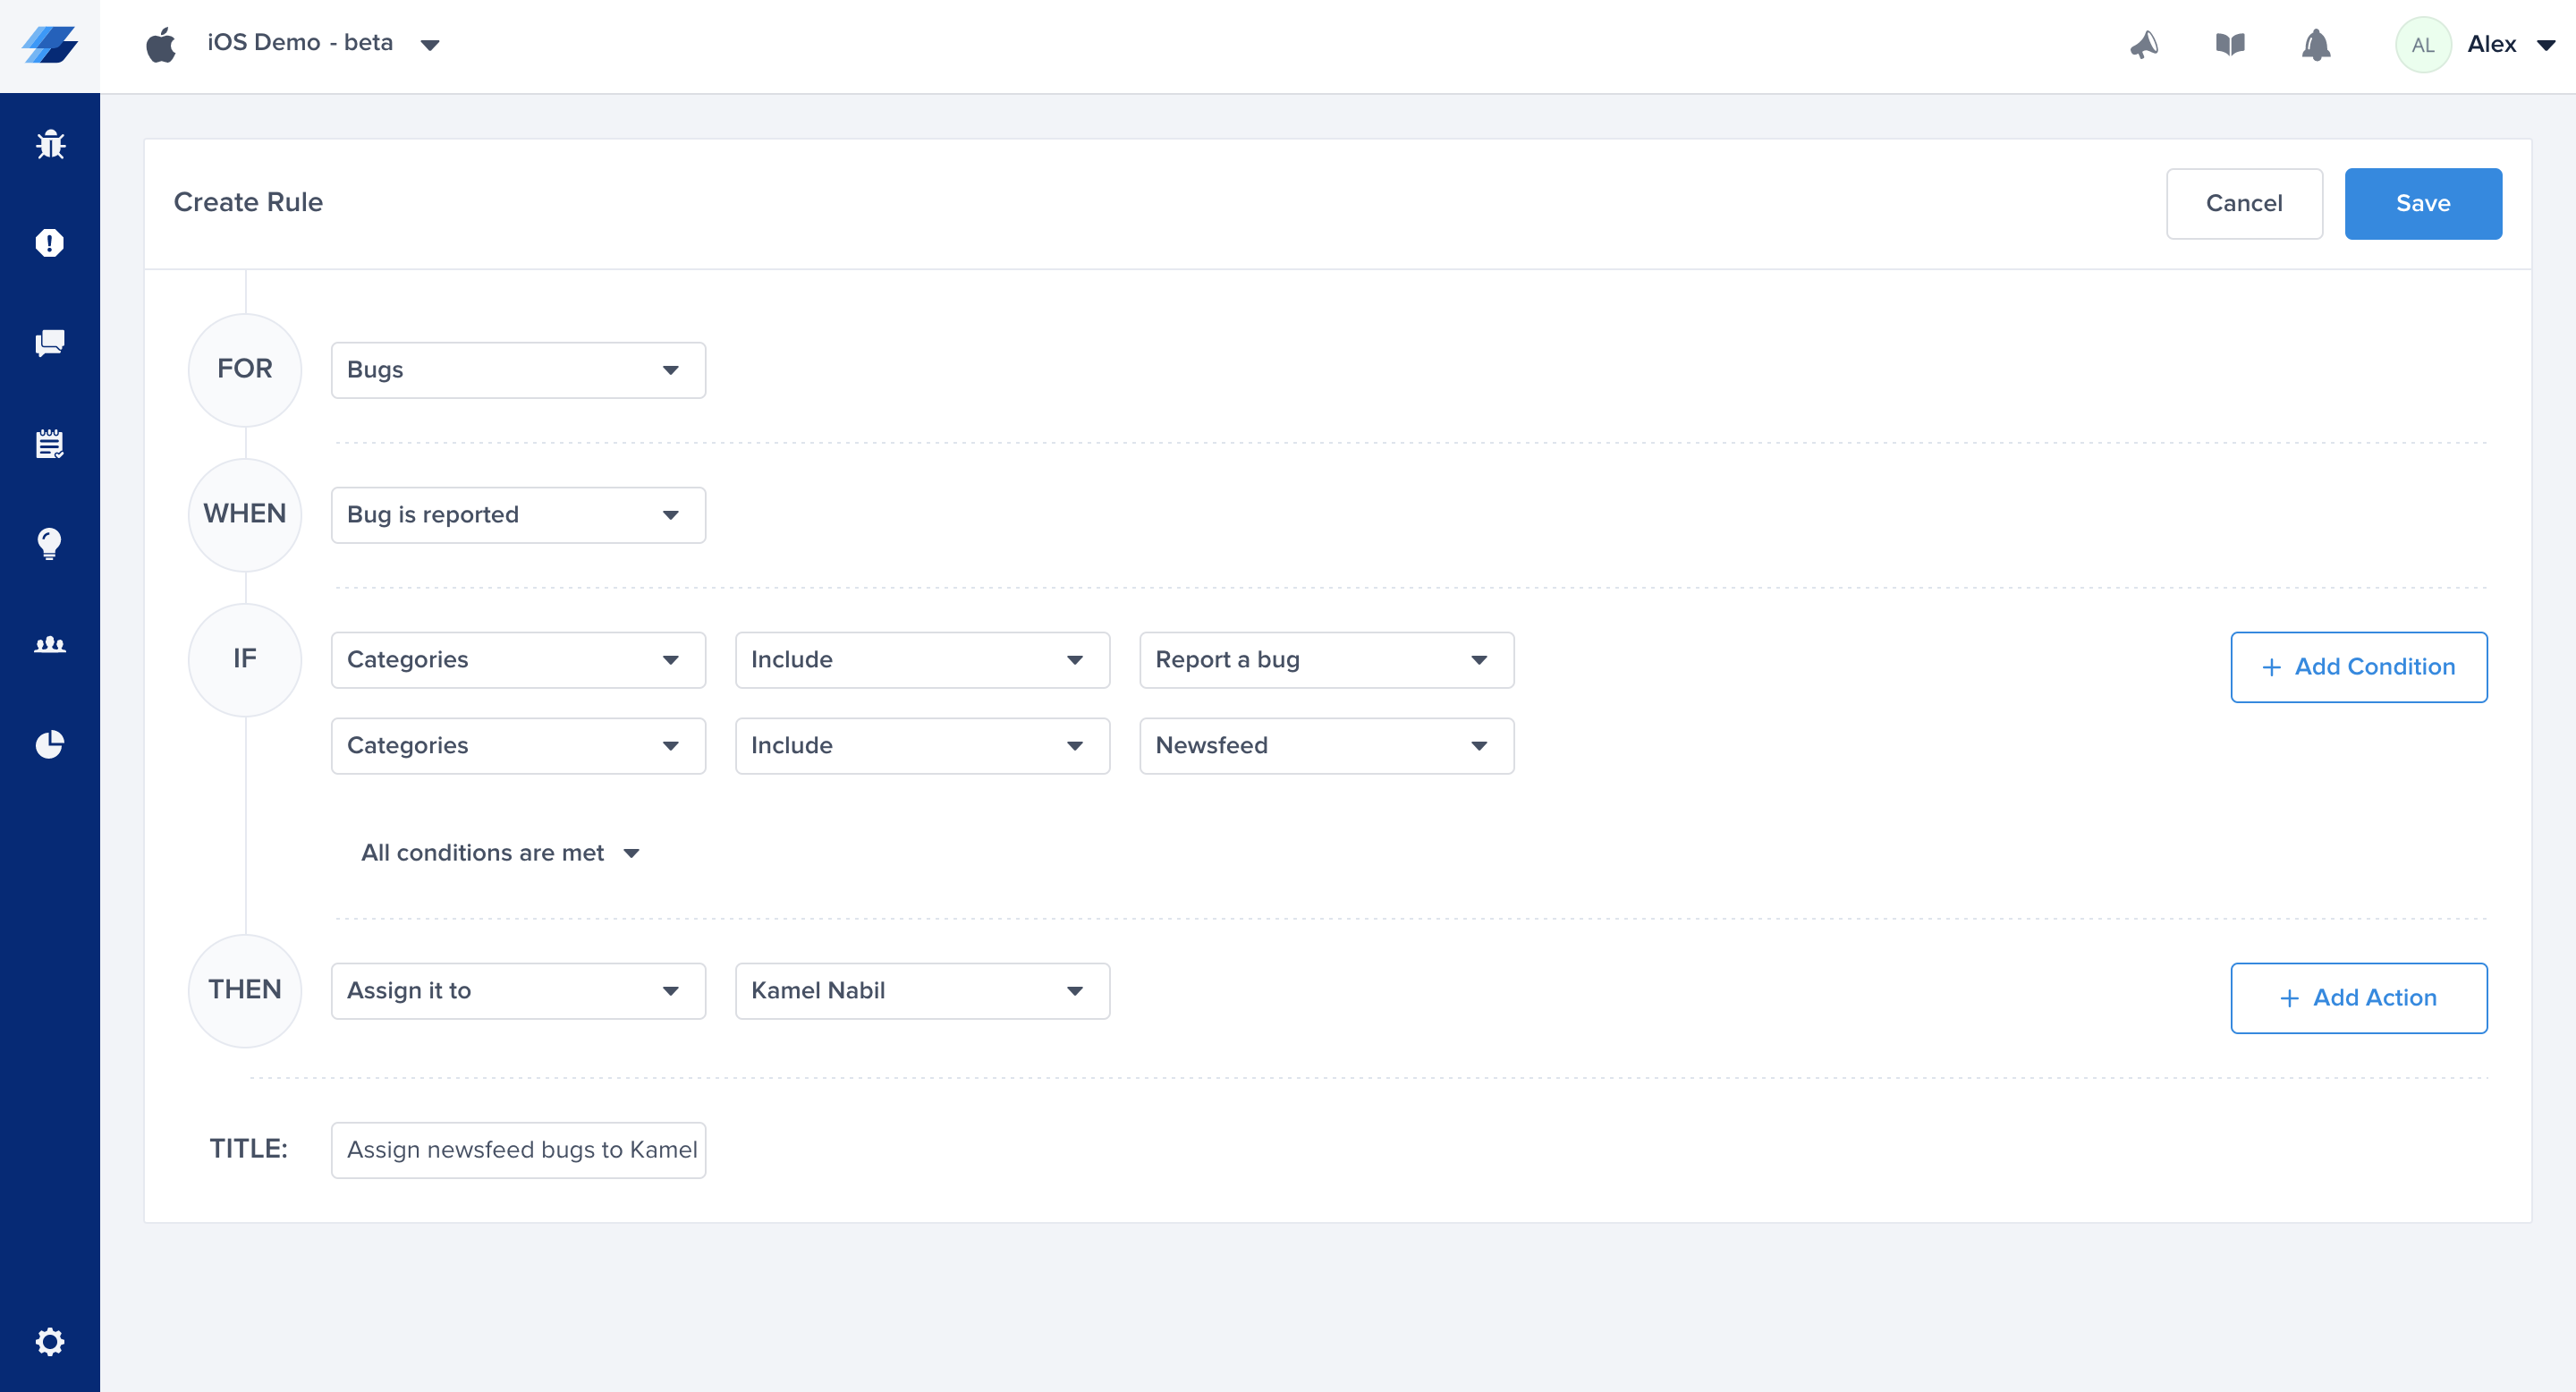Open the chats icon in sidebar
The width and height of the screenshot is (2576, 1392).
[x=50, y=343]
